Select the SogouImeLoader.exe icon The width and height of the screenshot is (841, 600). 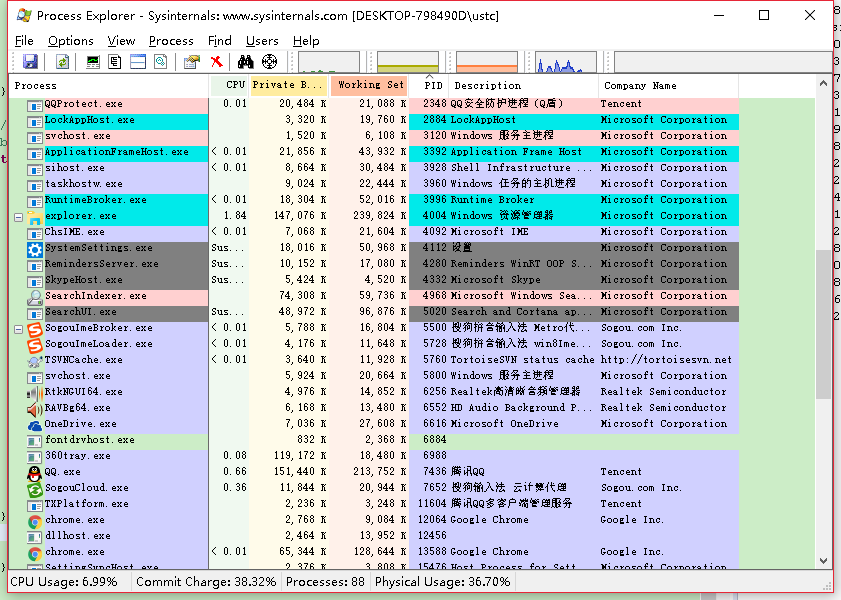35,345
